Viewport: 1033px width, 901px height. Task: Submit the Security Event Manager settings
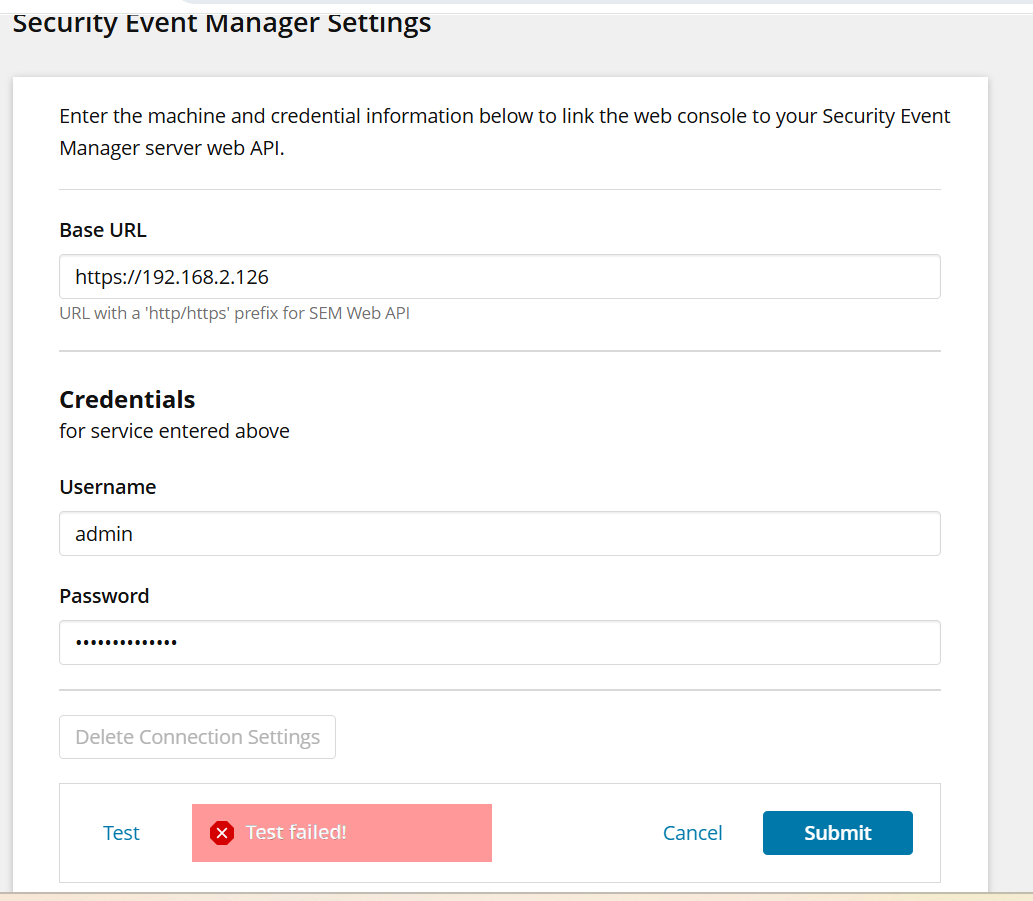[x=837, y=833]
